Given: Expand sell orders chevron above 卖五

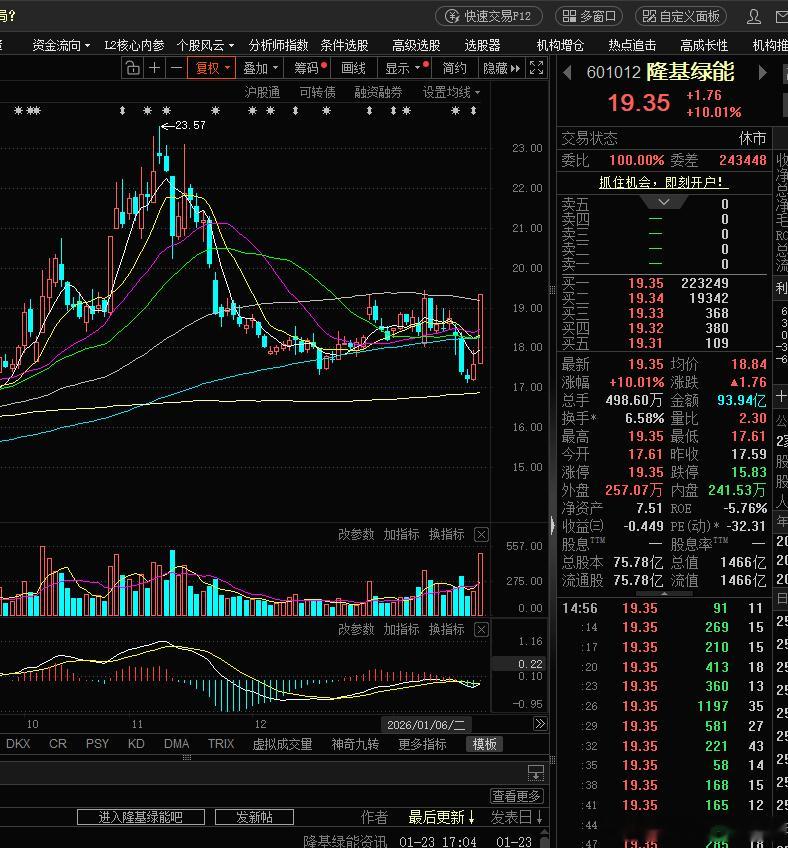Looking at the screenshot, I should coord(664,202).
